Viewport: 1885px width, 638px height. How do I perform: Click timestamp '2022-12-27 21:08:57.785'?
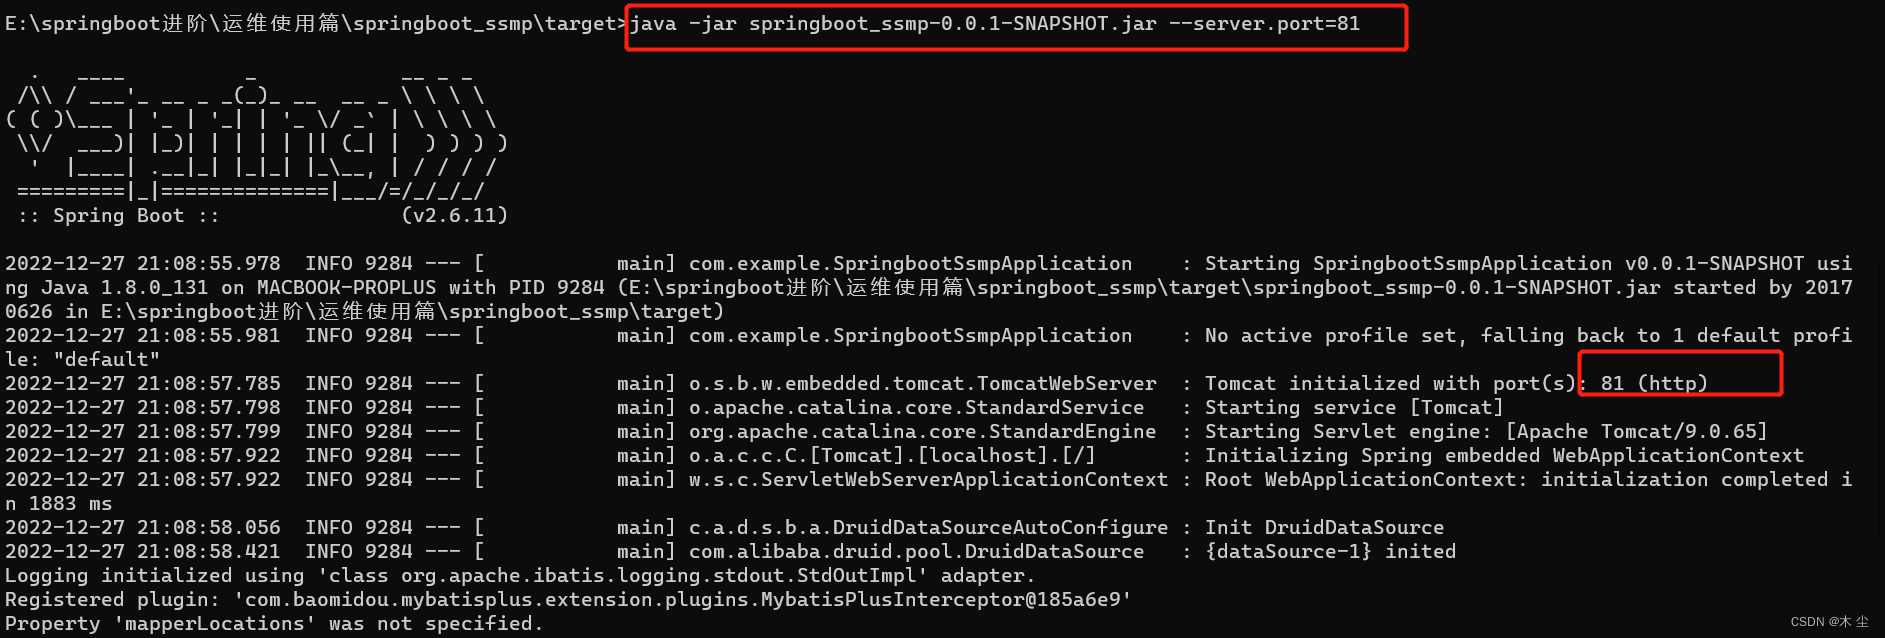[143, 383]
